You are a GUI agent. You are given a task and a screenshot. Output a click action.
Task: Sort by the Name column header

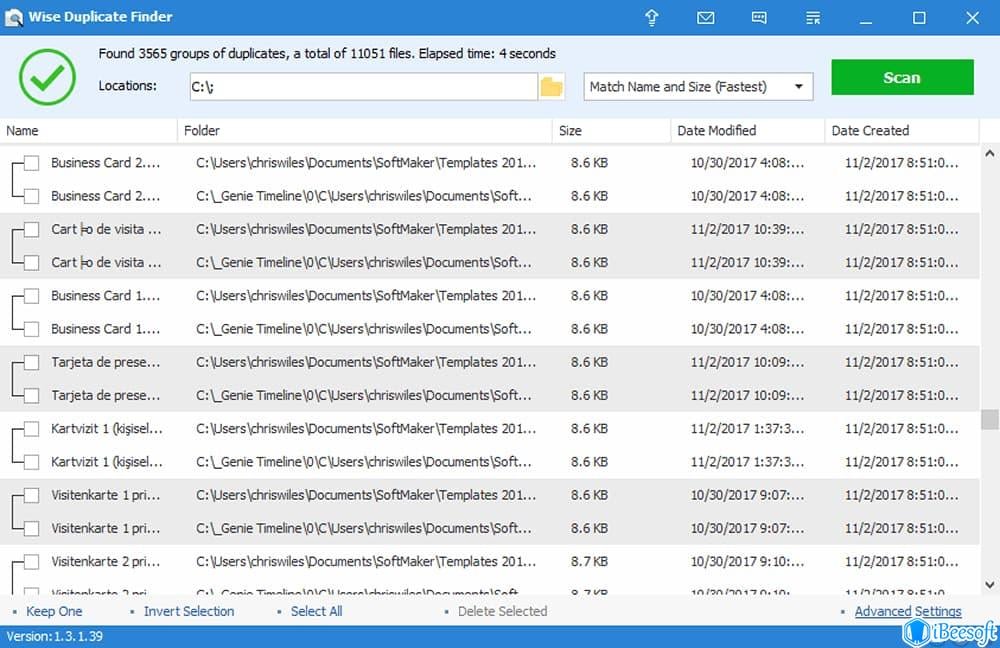tap(89, 131)
